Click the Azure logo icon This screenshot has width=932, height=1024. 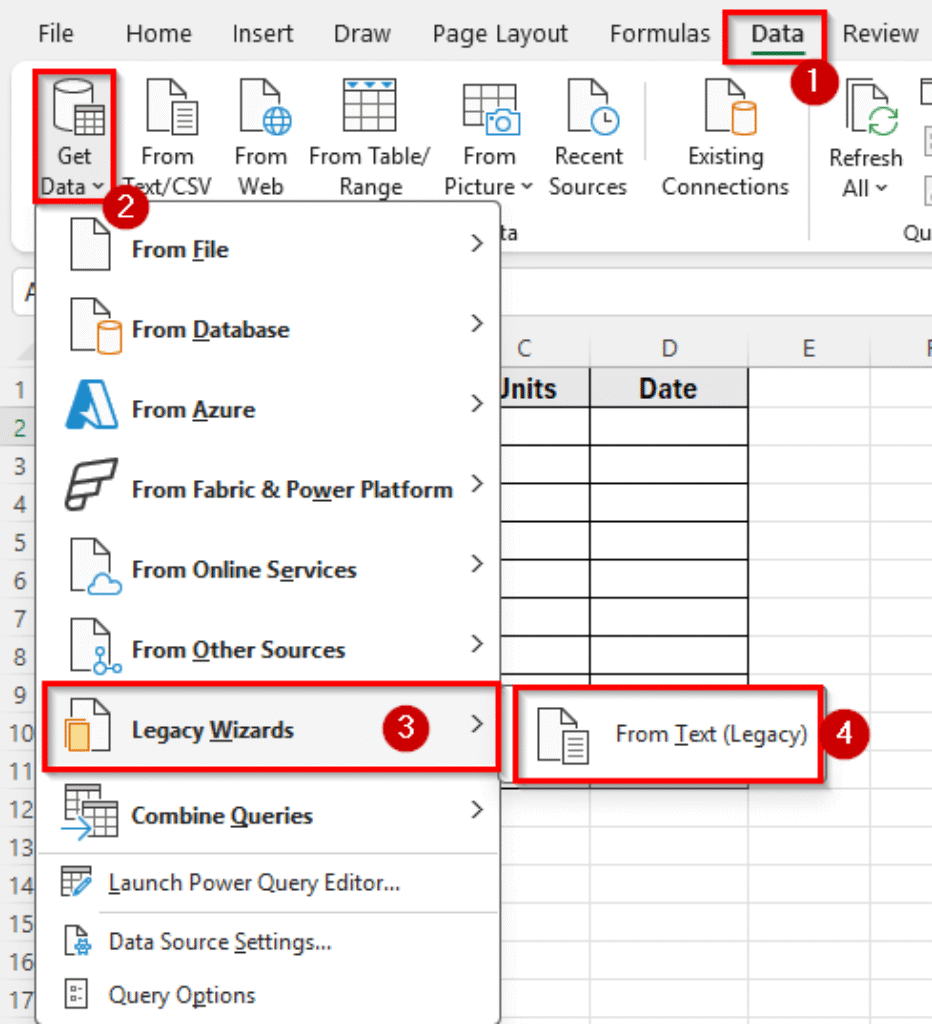click(x=92, y=404)
